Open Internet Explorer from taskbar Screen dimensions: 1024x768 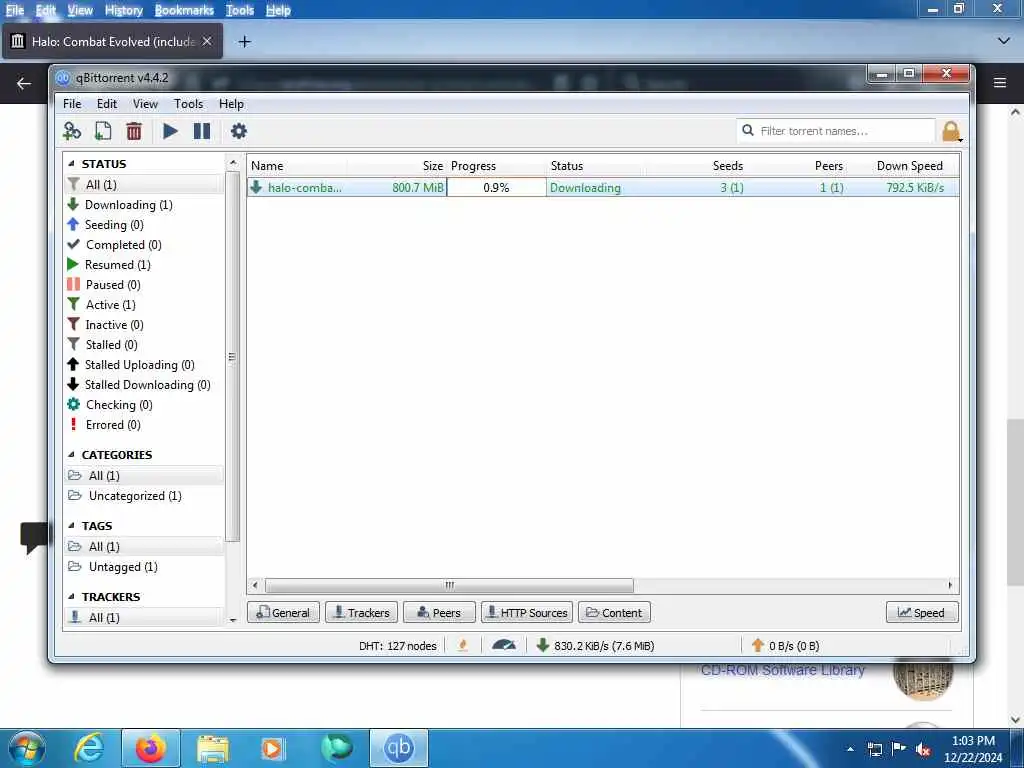88,748
